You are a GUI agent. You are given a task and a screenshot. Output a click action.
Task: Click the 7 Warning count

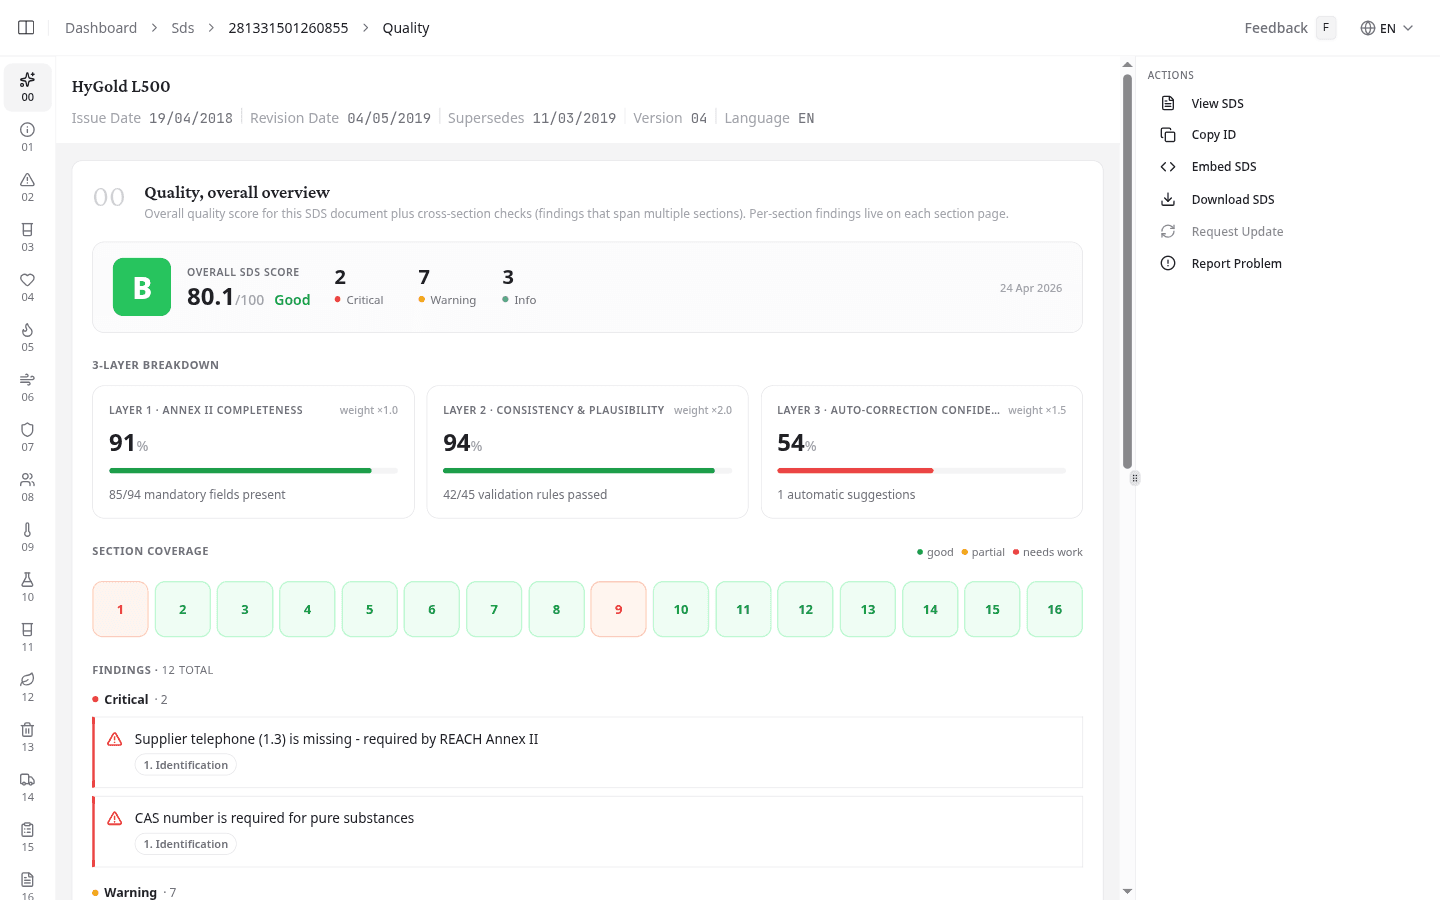447,286
